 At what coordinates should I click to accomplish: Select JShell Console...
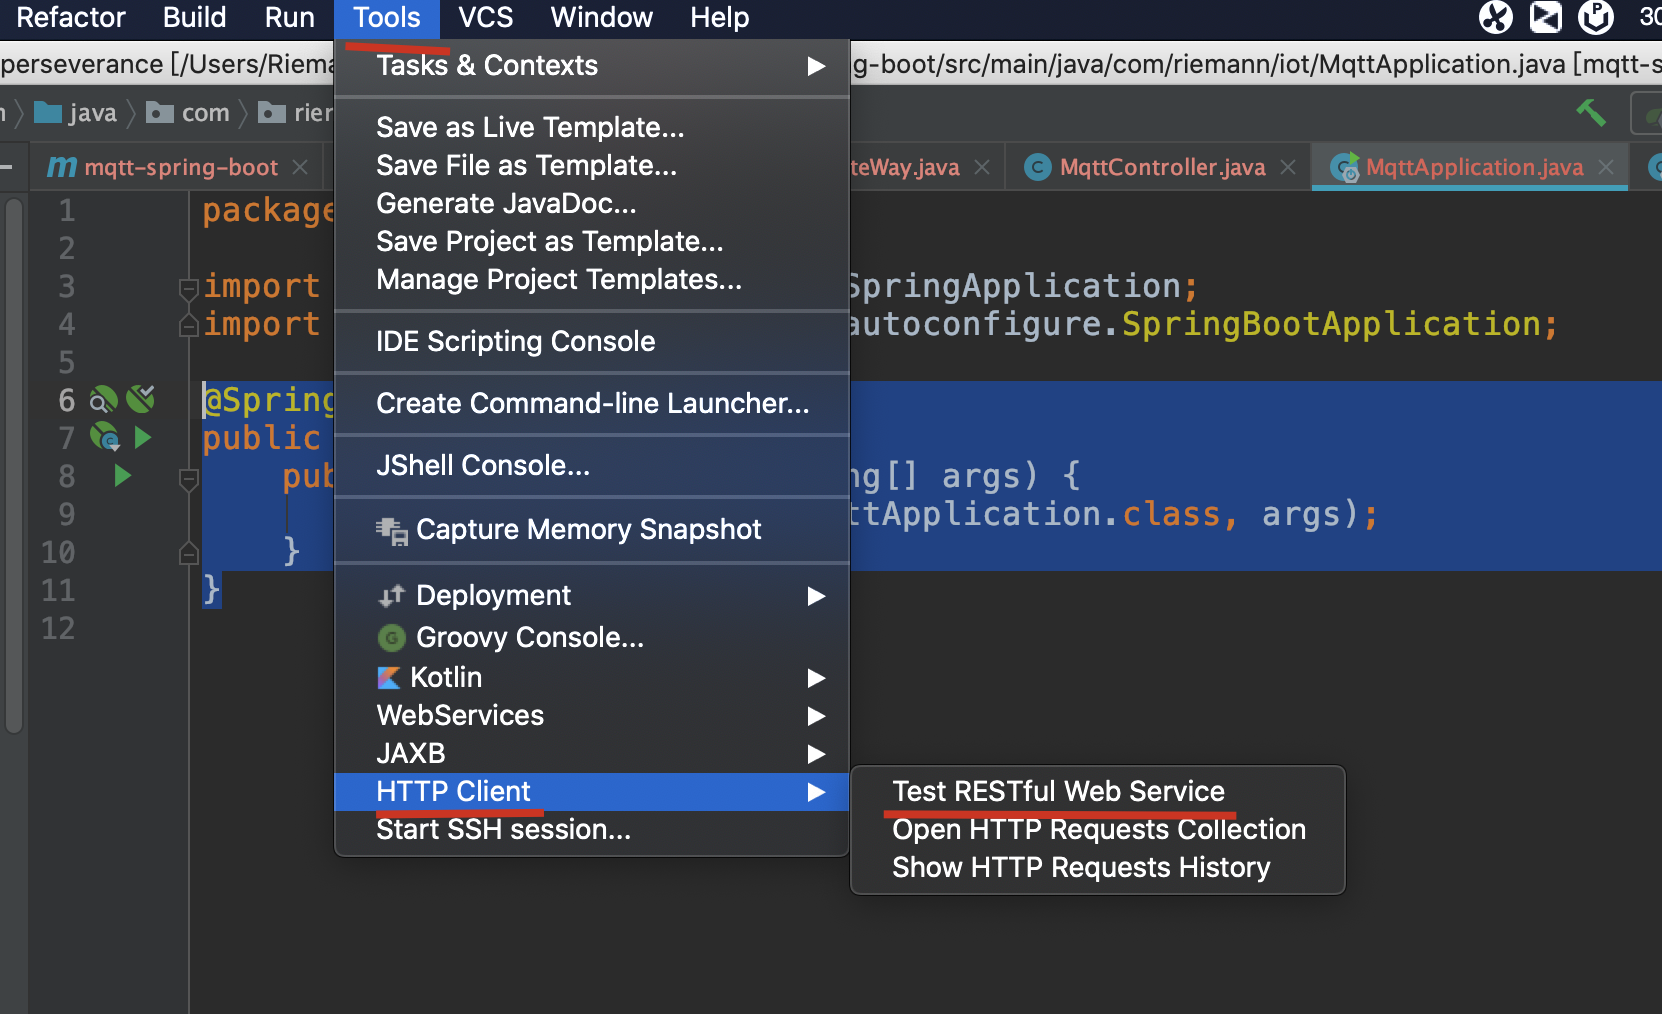[x=483, y=465]
